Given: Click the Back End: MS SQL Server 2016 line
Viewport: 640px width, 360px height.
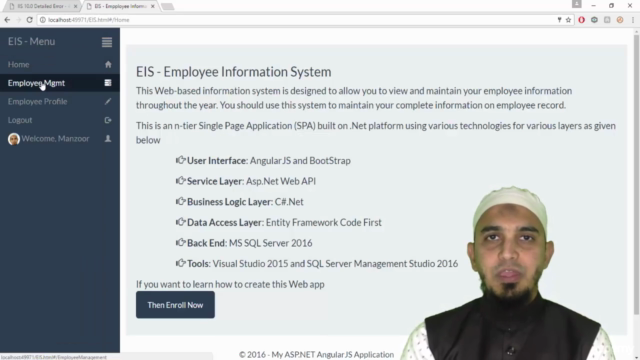Looking at the screenshot, I should 244,243.
